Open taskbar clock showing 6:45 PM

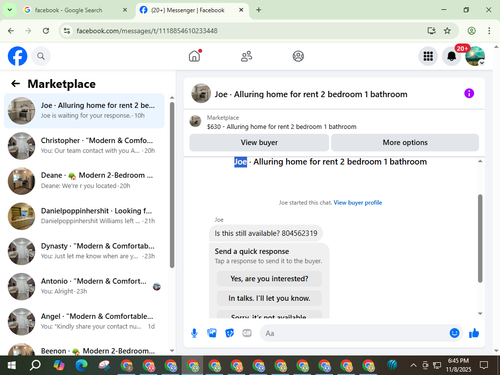click(458, 365)
